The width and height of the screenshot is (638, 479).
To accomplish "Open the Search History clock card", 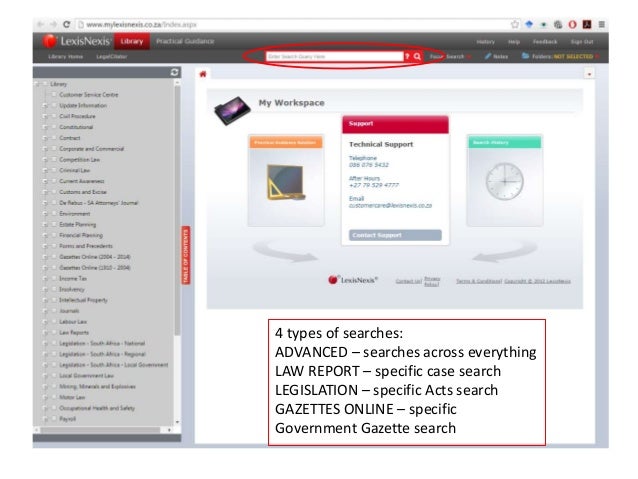I will coord(505,180).
